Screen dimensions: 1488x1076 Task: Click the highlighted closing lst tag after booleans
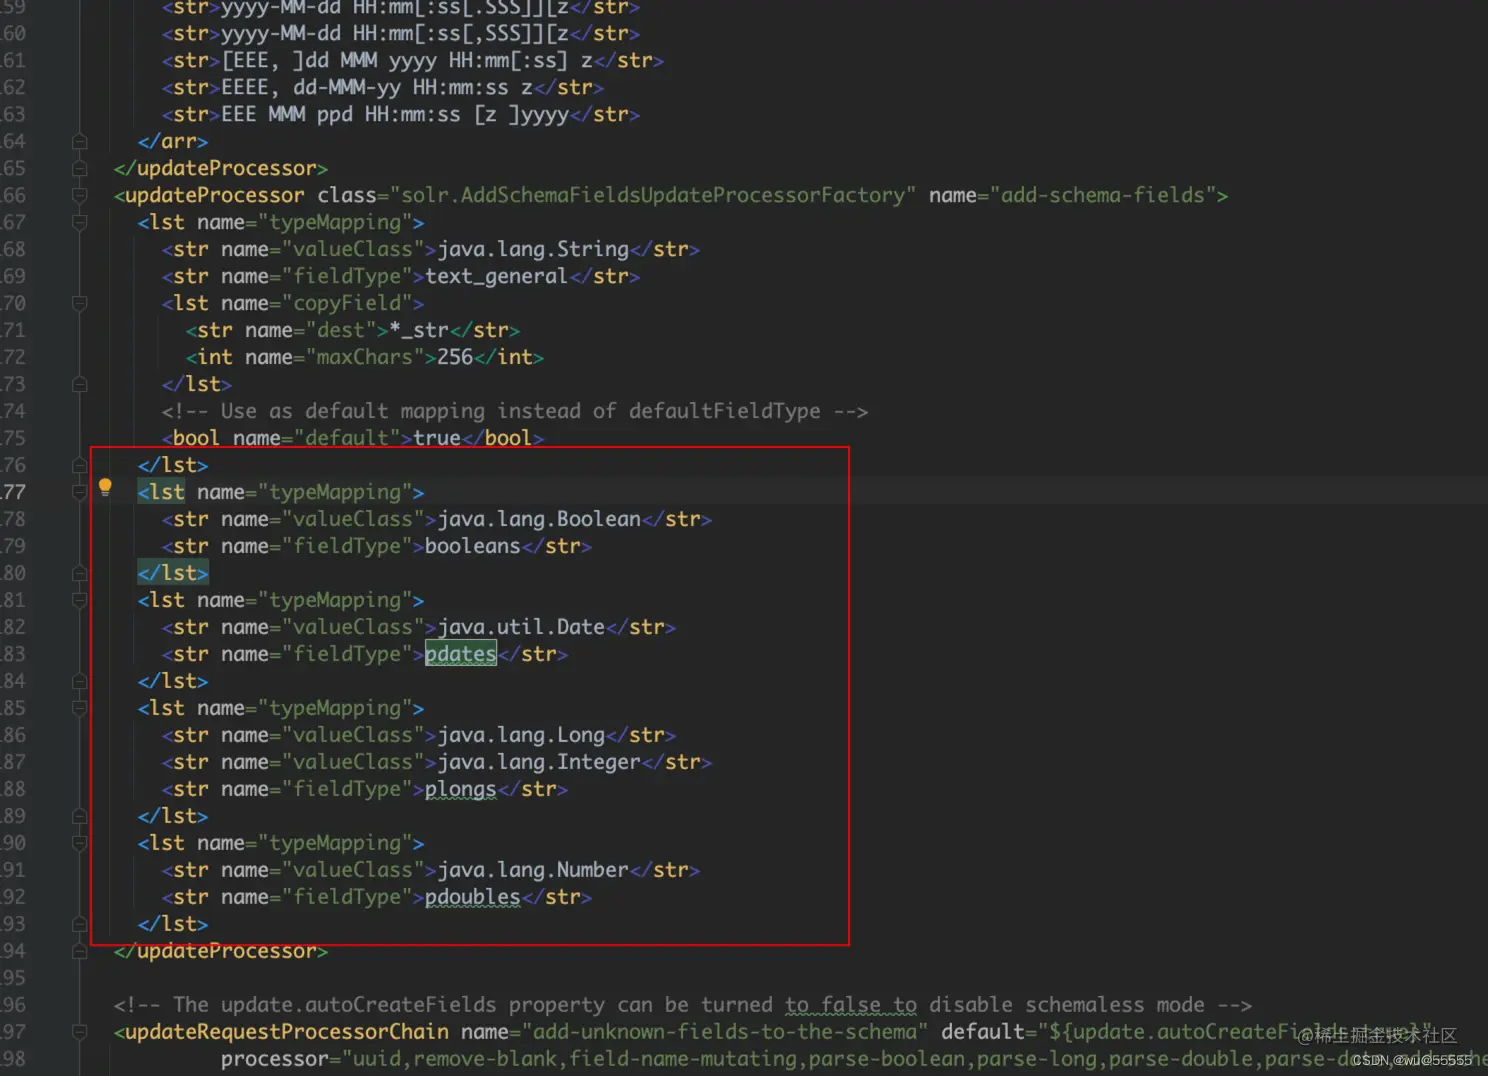click(173, 573)
